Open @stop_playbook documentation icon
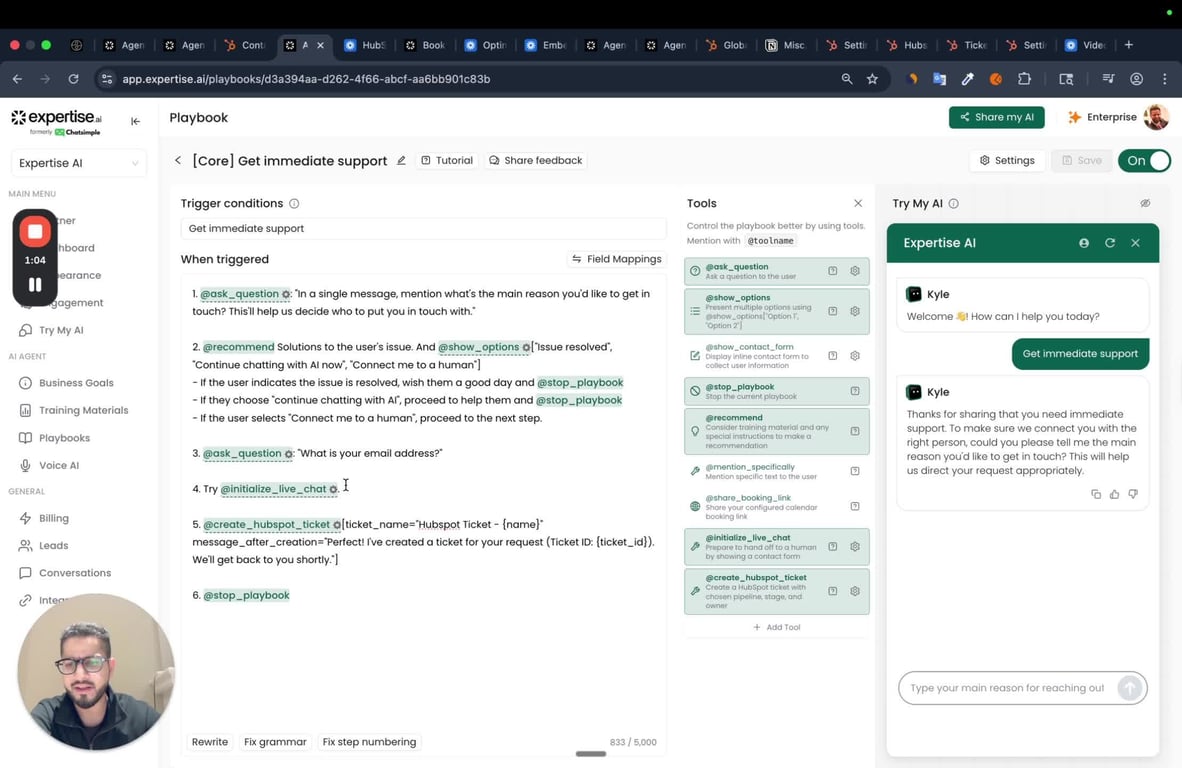Image resolution: width=1182 pixels, height=768 pixels. (855, 391)
